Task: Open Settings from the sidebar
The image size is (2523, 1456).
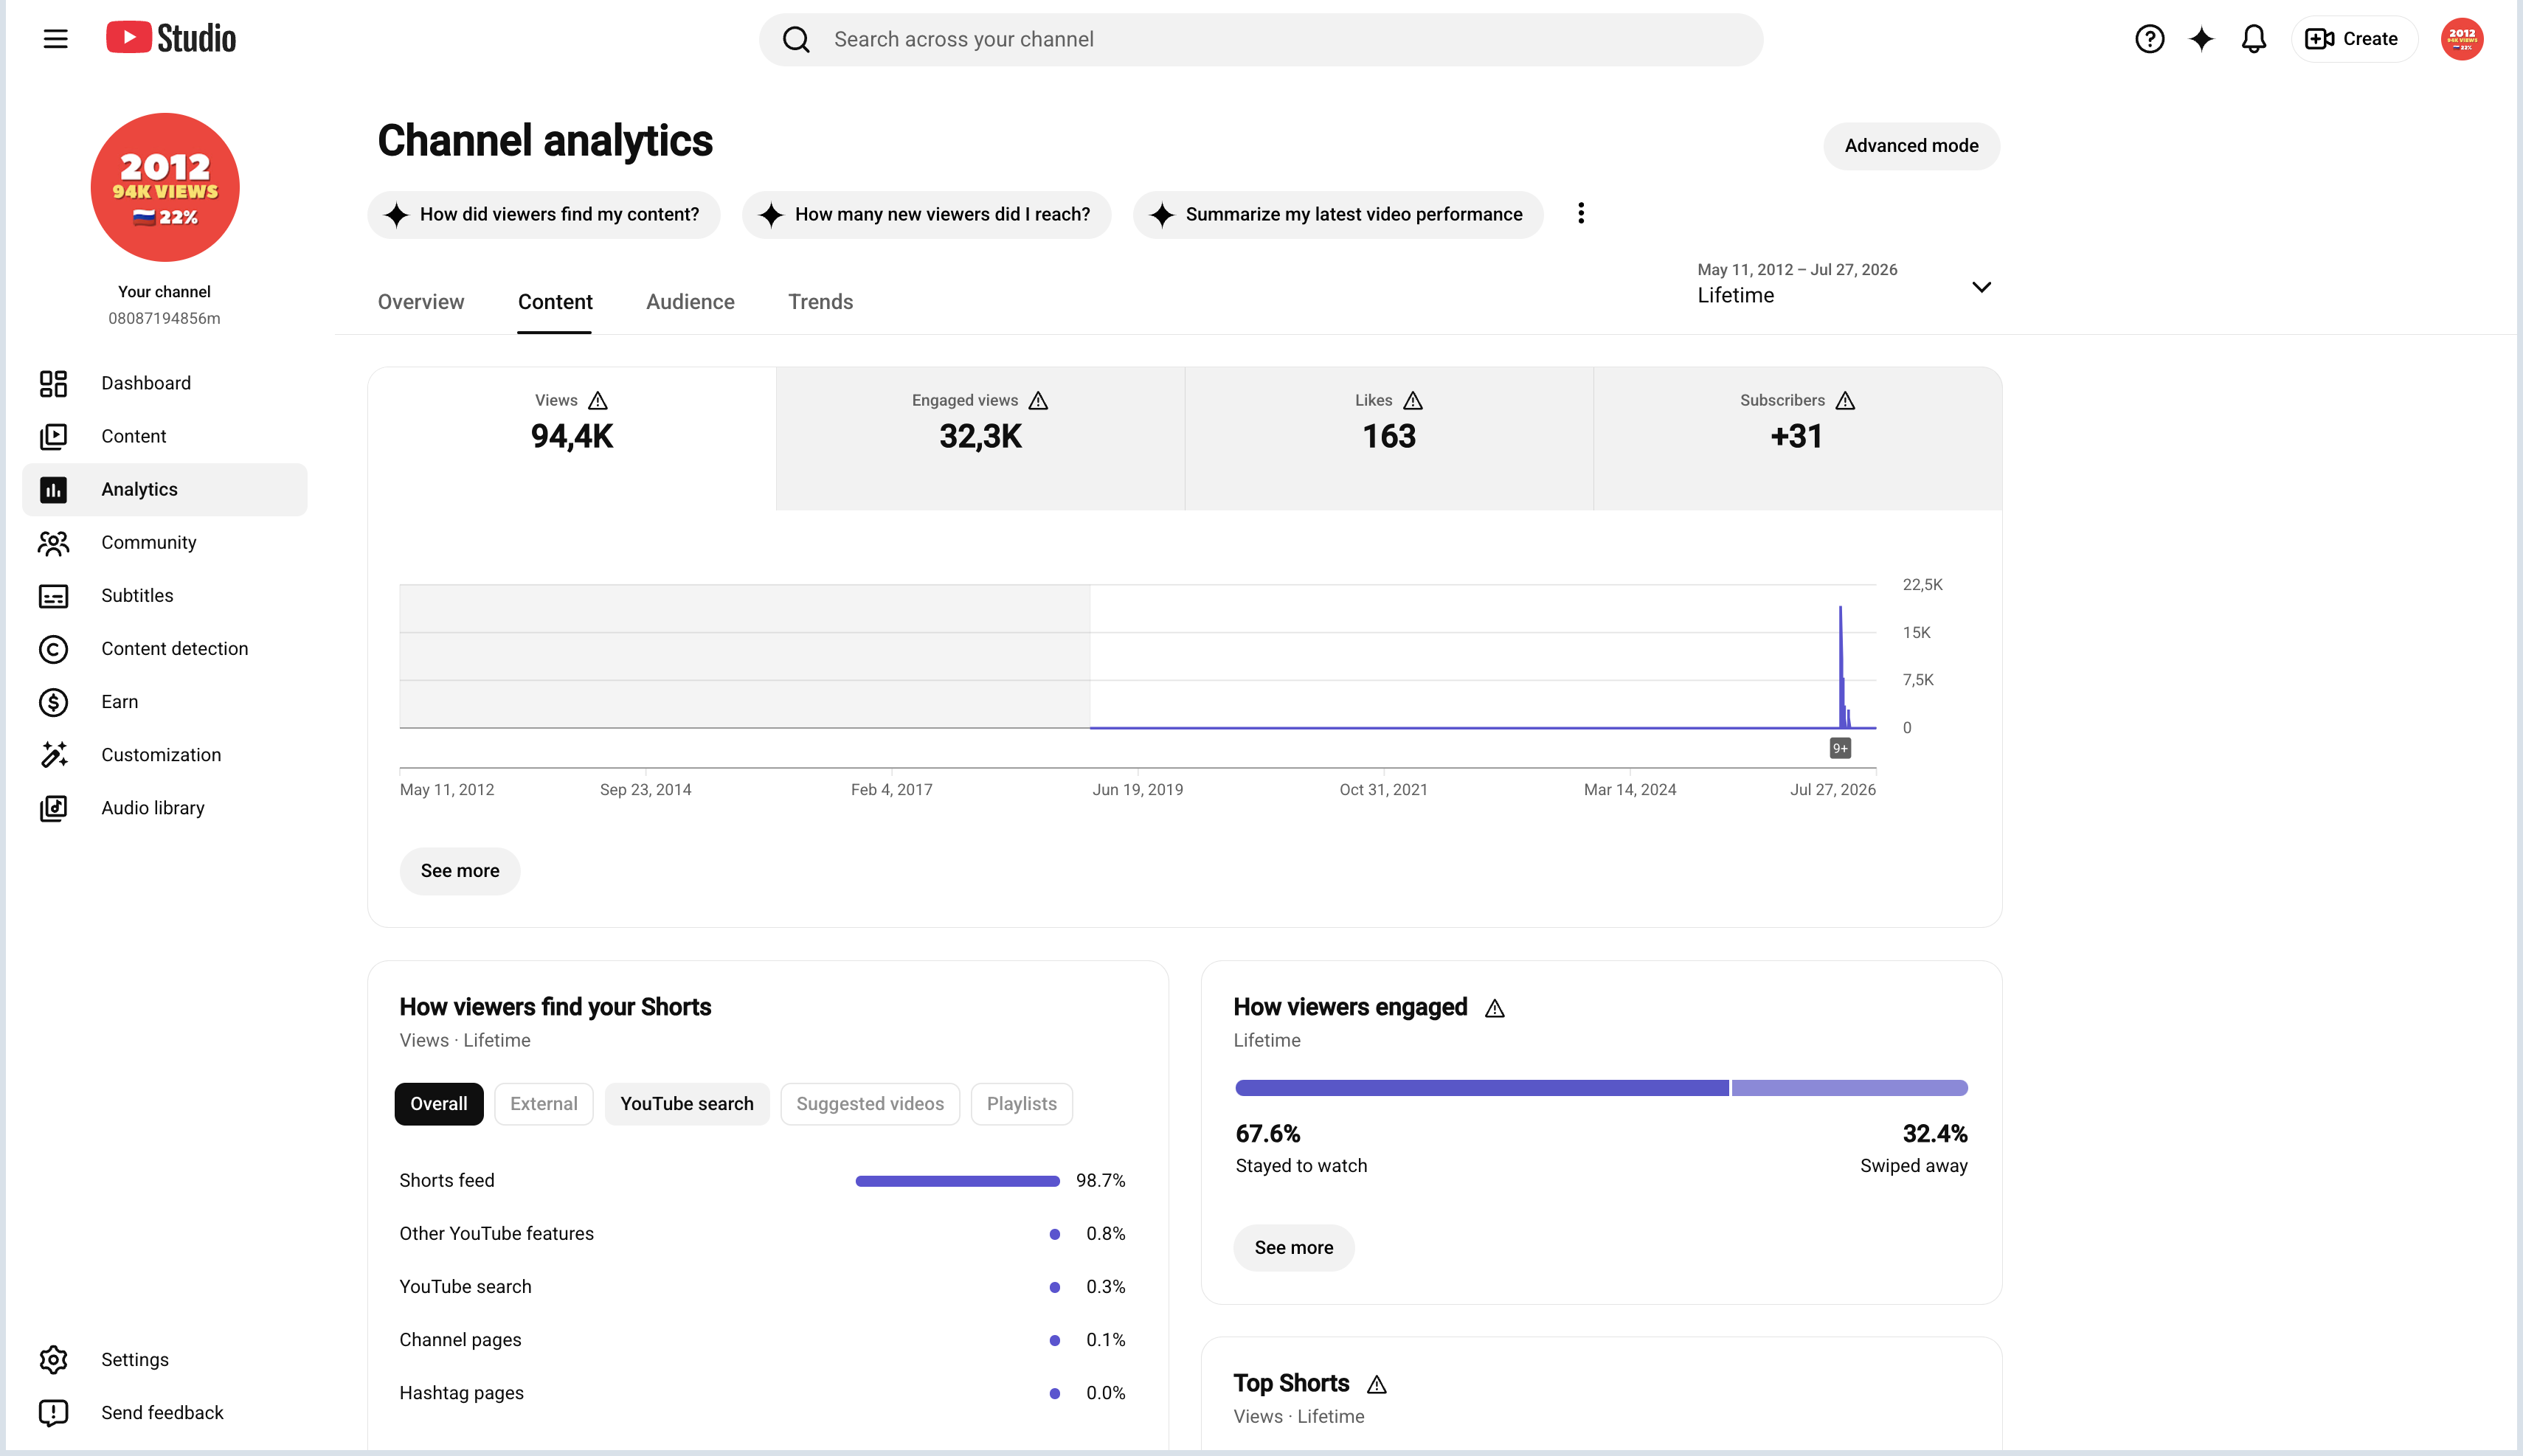Action: coord(165,1360)
